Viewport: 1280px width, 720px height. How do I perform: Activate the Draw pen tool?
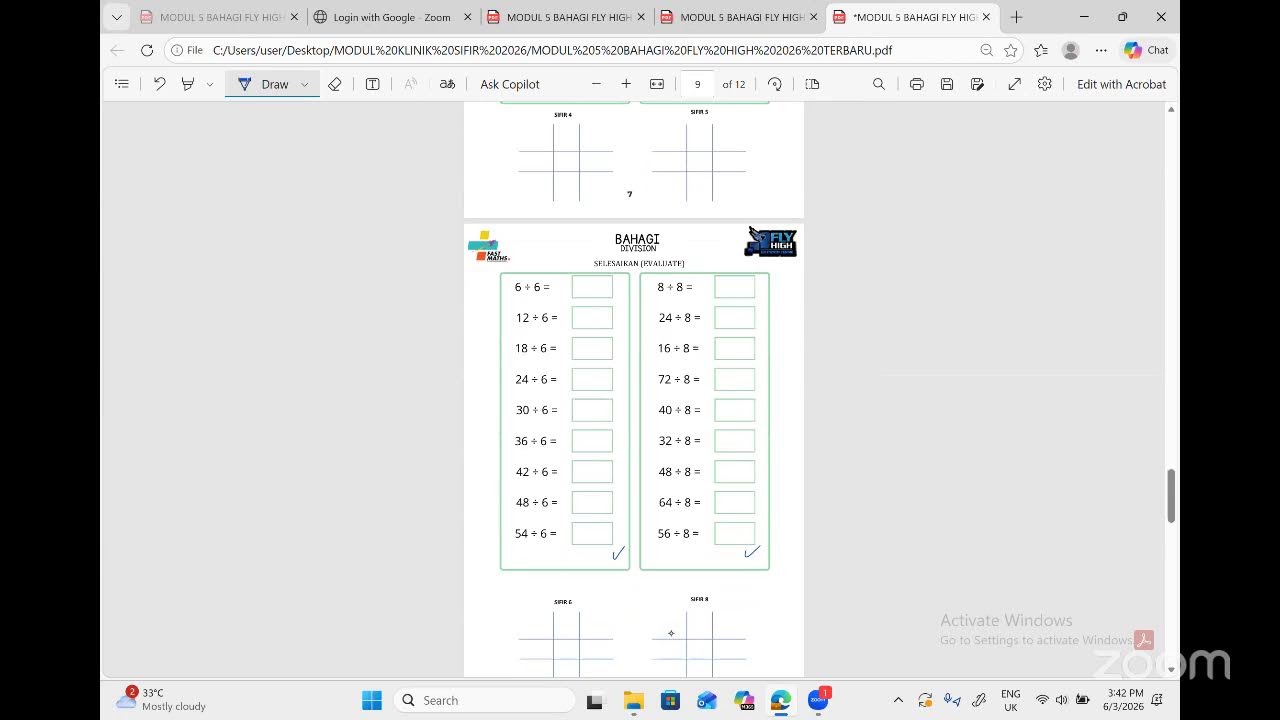click(264, 84)
